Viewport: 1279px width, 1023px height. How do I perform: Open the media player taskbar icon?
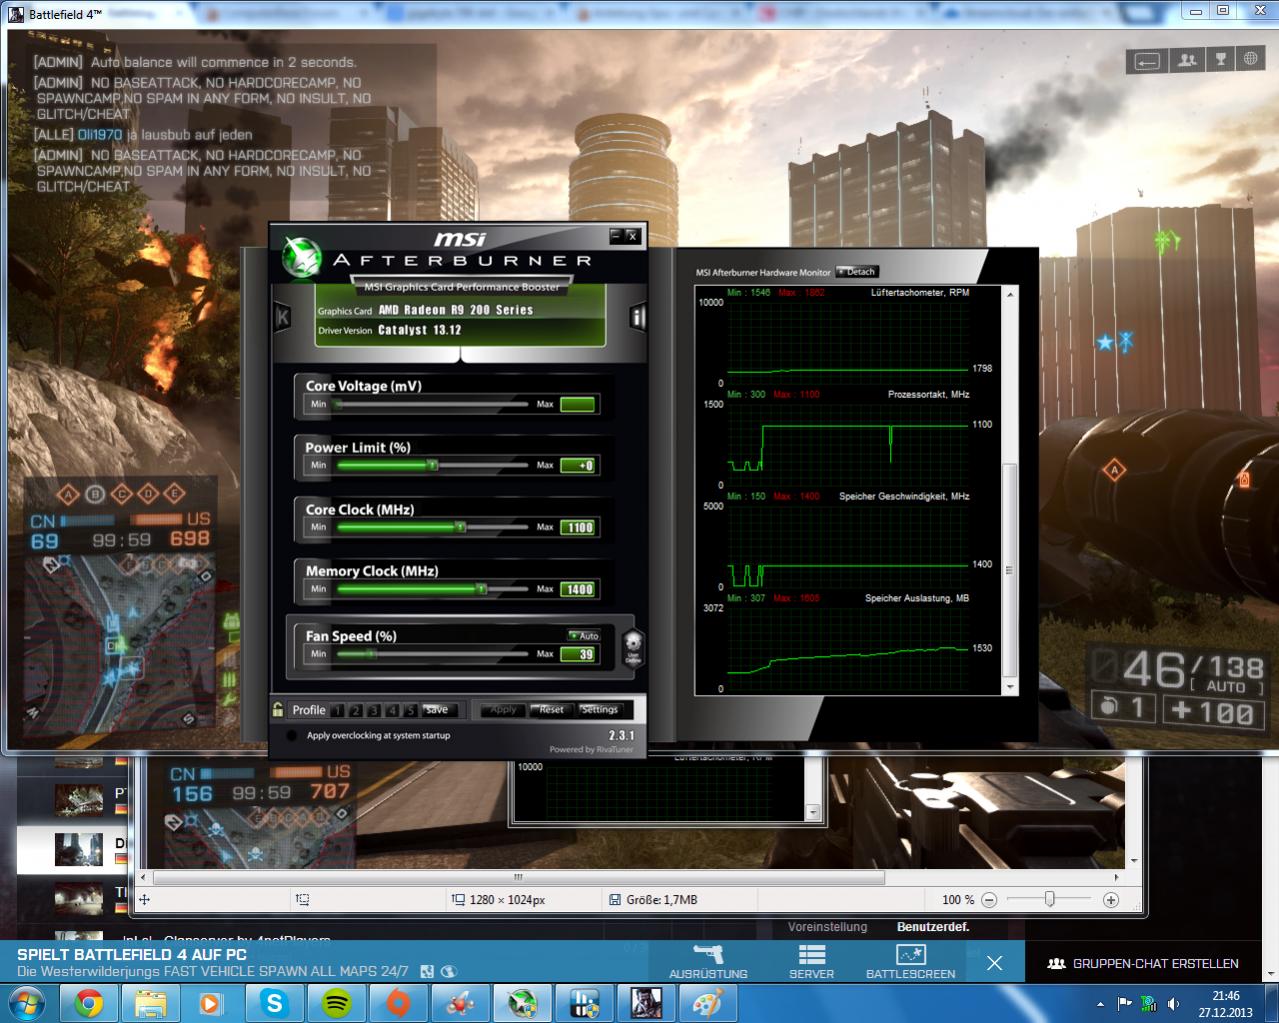(212, 1003)
